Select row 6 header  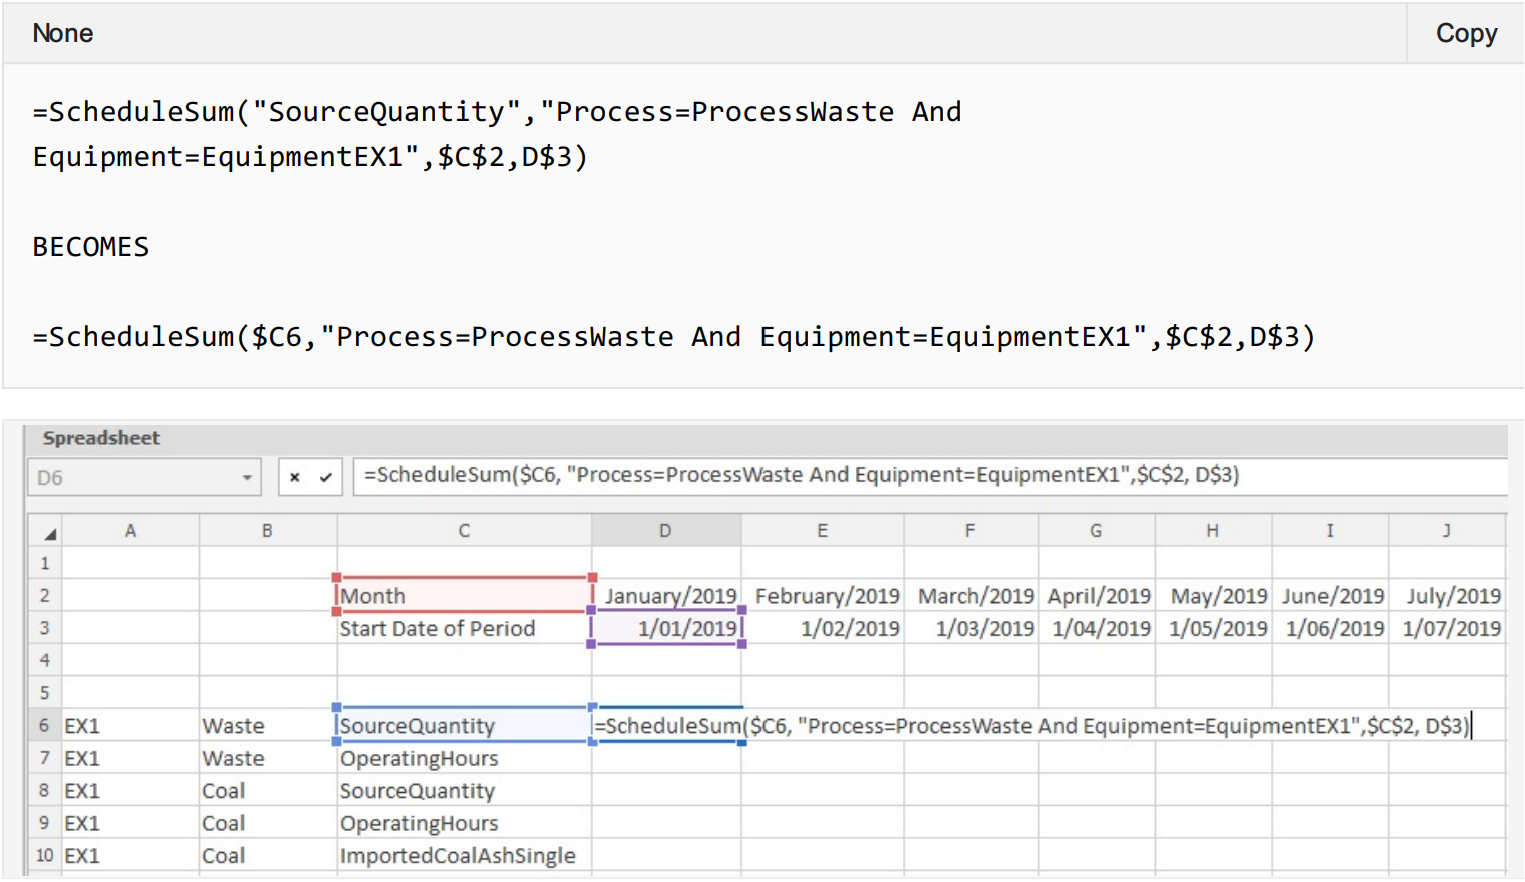coord(44,726)
